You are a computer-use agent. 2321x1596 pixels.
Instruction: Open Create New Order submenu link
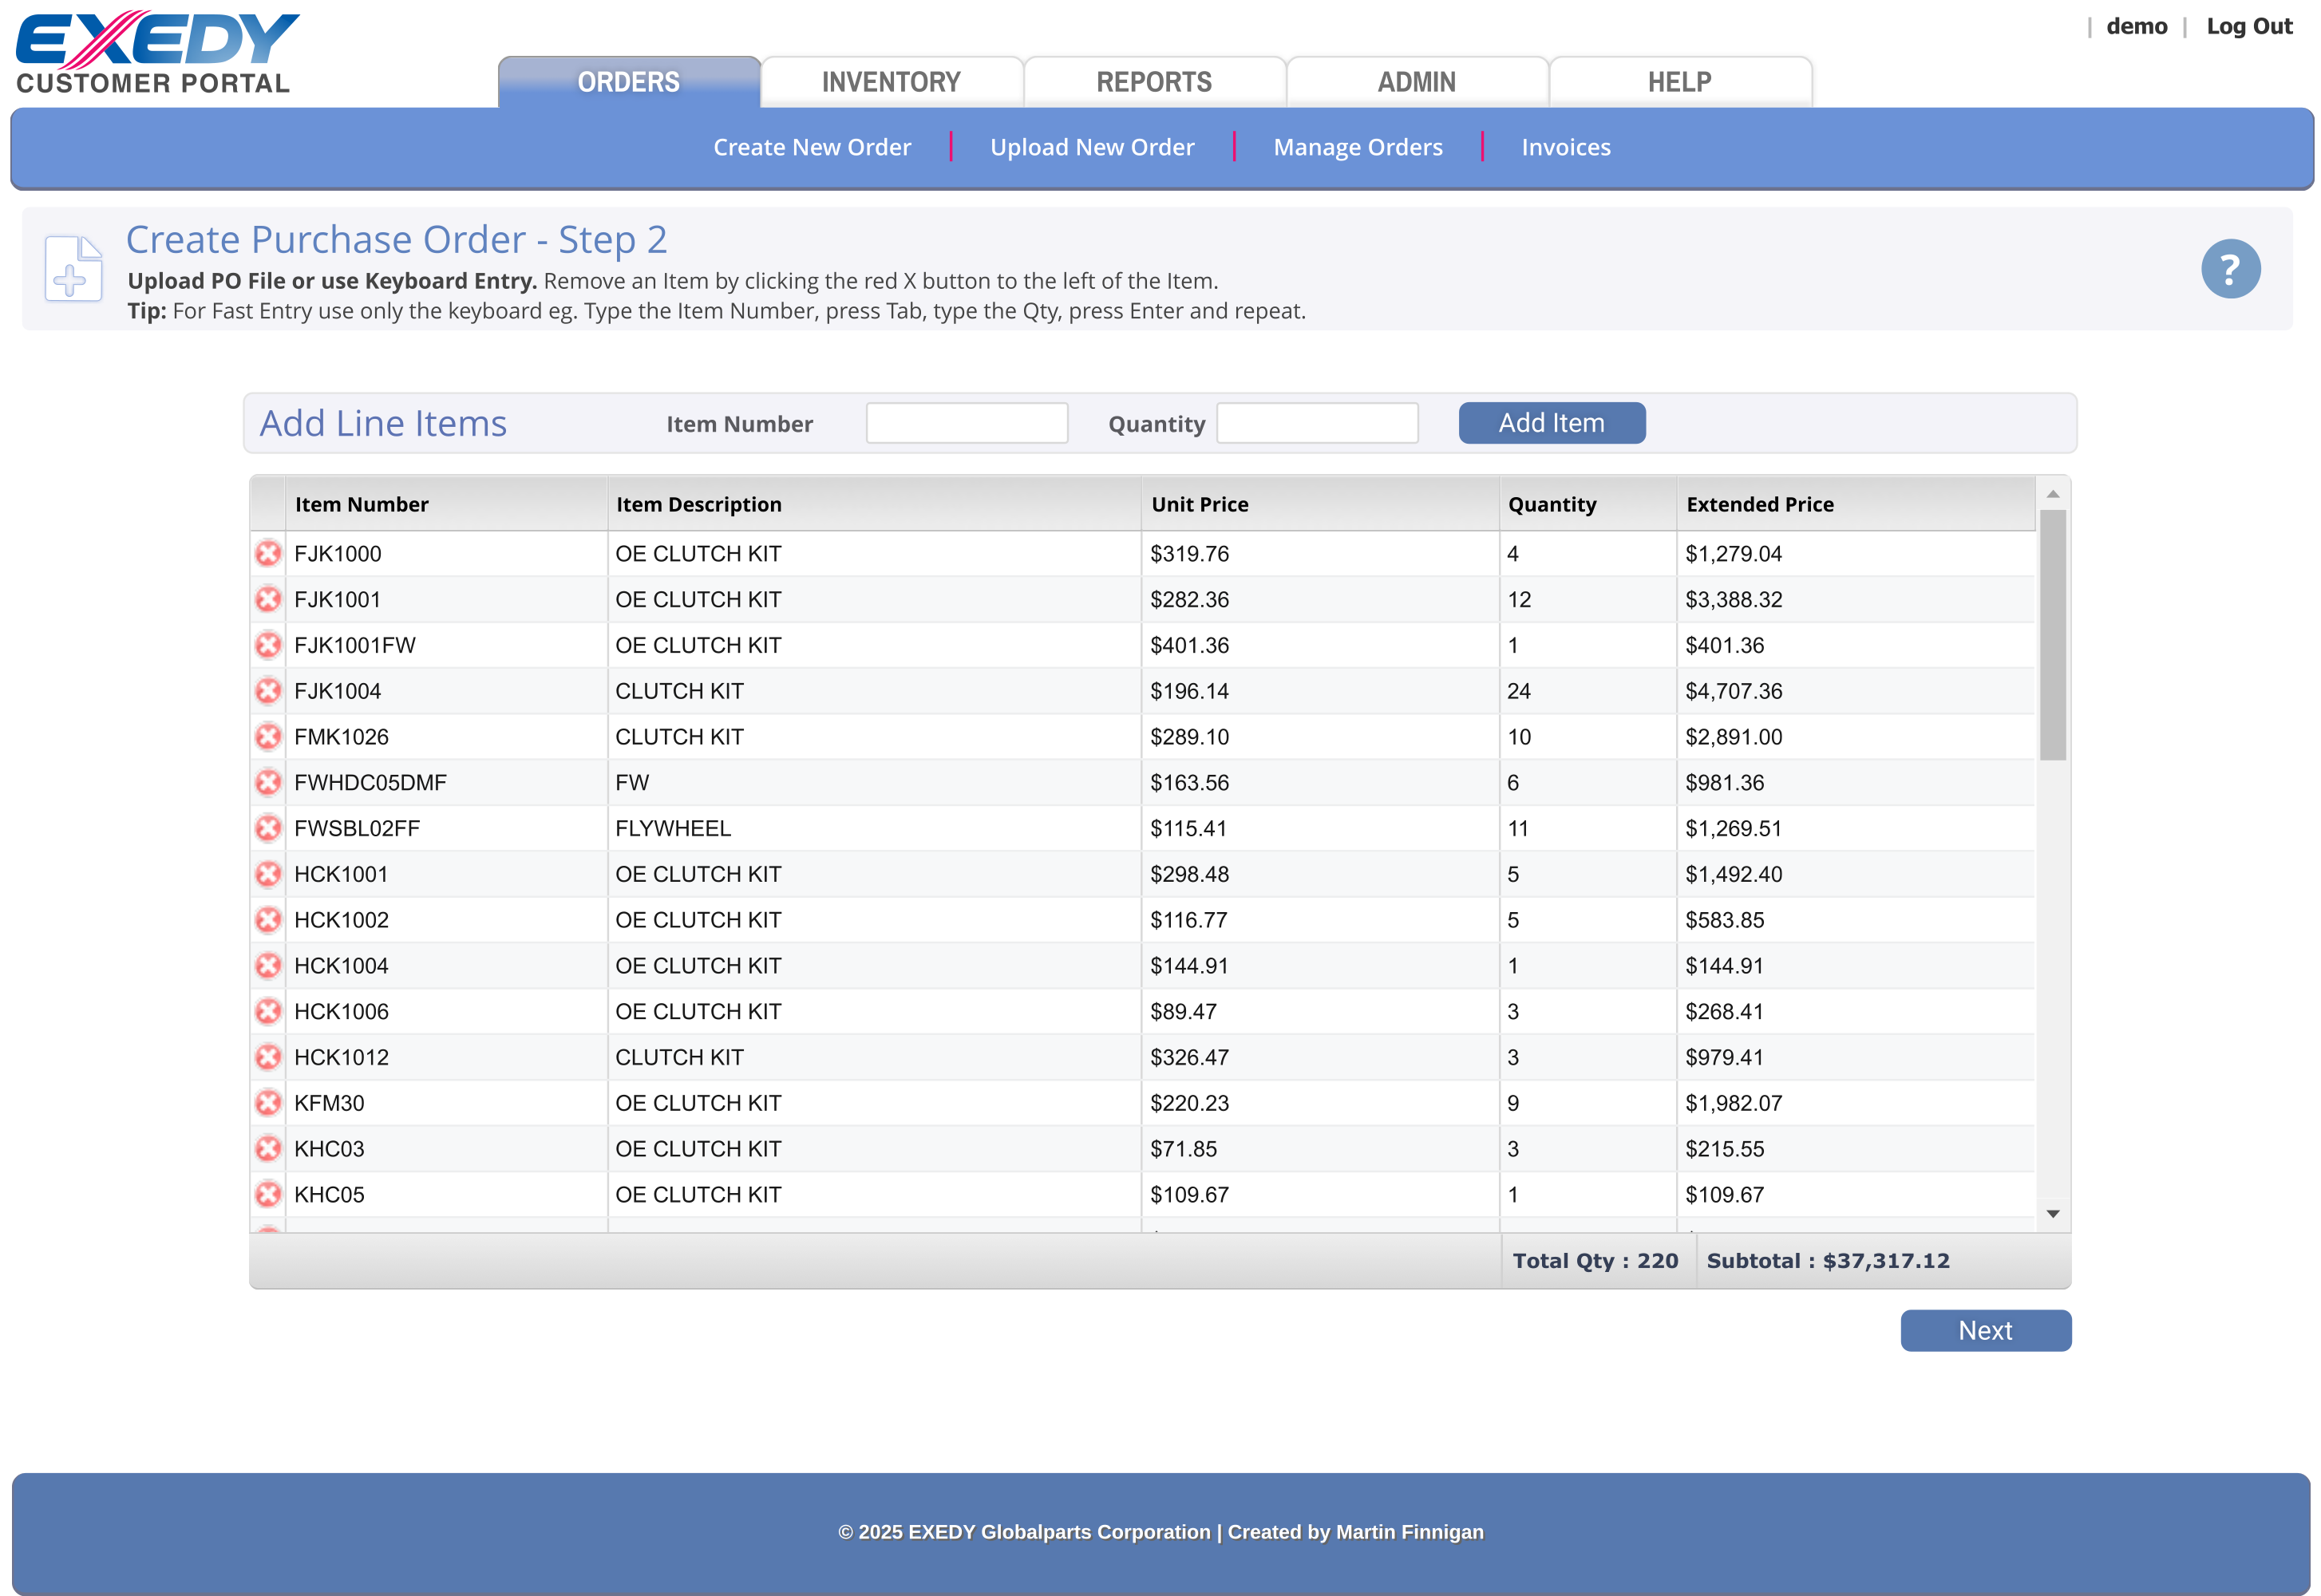coord(812,147)
